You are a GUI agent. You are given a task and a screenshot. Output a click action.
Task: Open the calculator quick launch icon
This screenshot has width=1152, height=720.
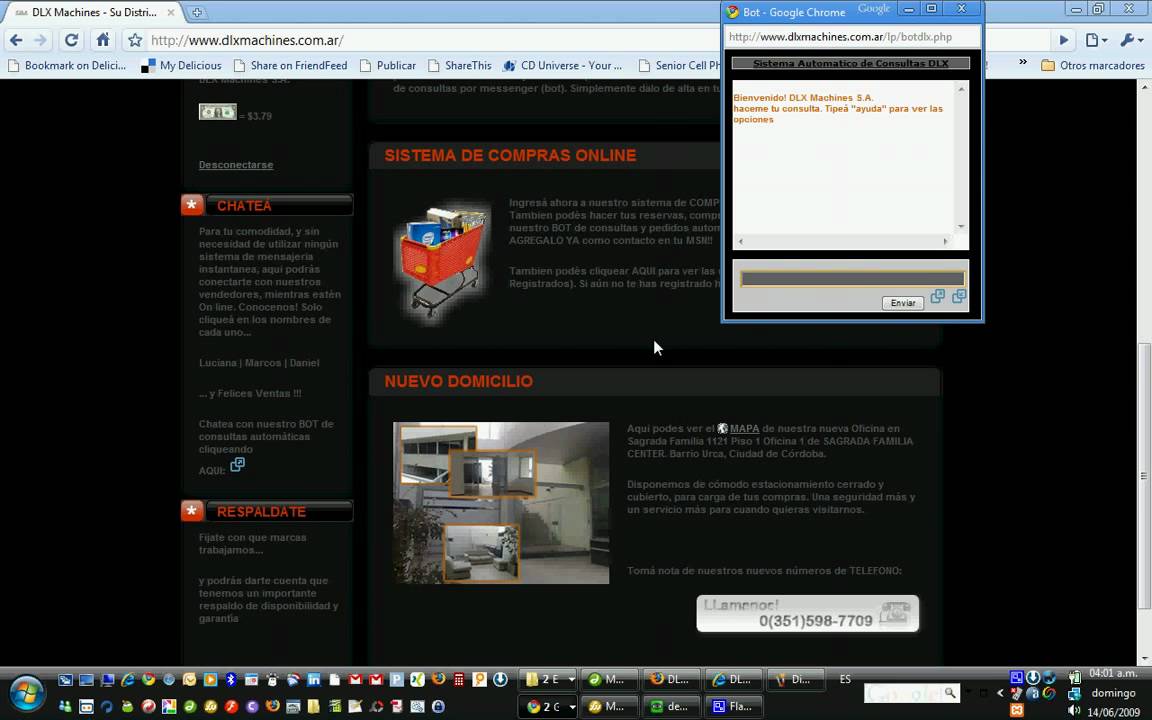(x=458, y=680)
